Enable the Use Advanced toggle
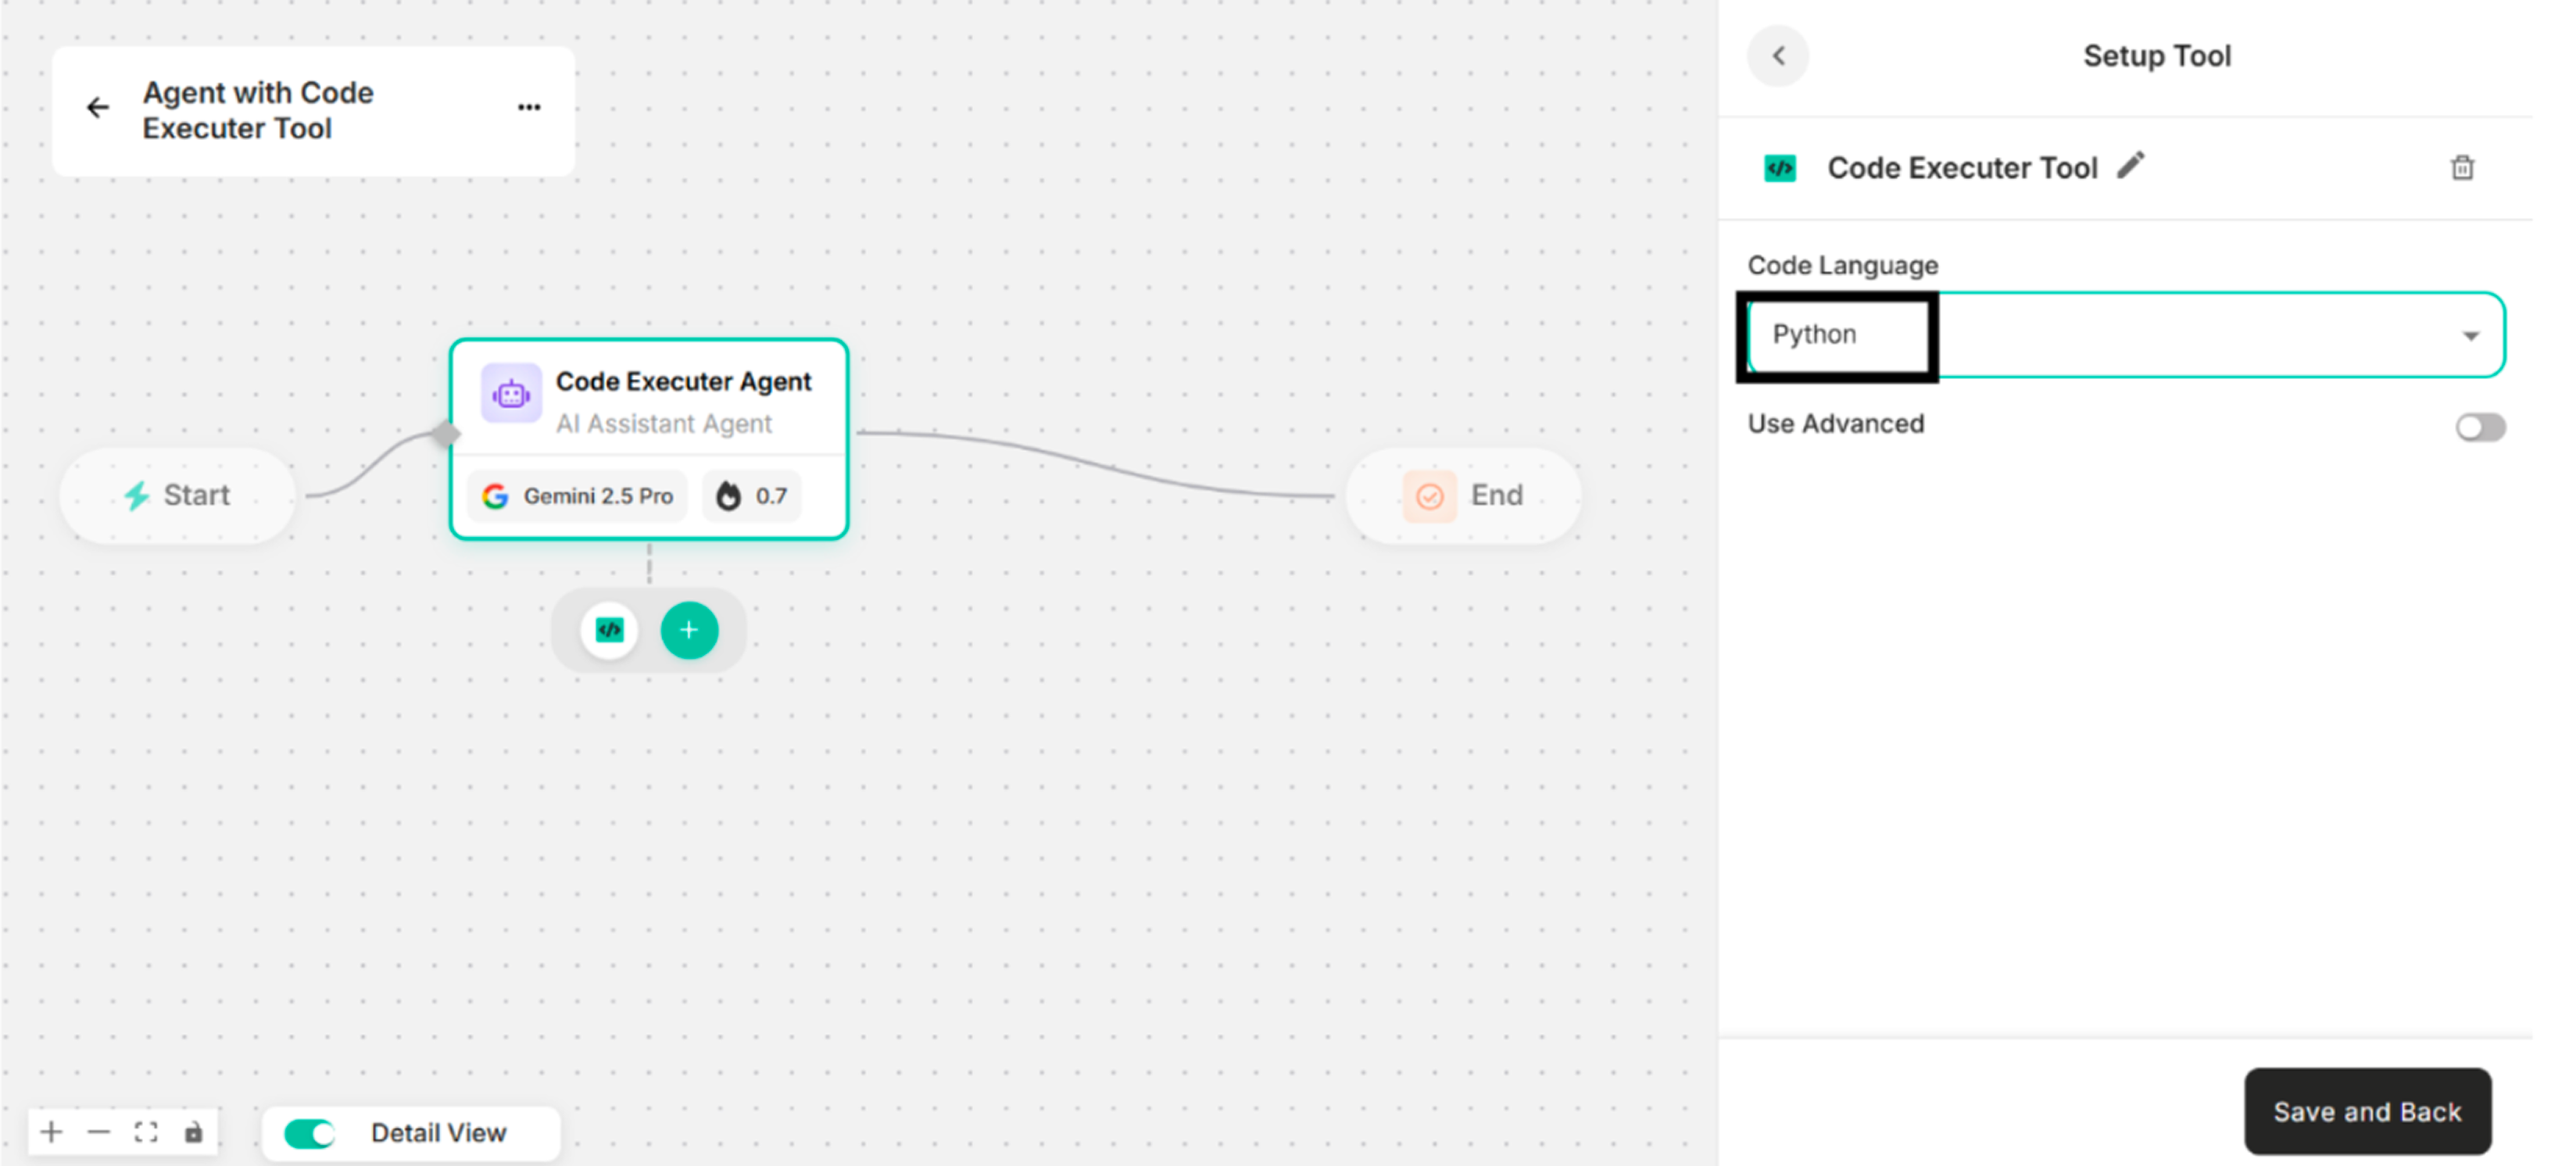The height and width of the screenshot is (1166, 2576). tap(2480, 427)
